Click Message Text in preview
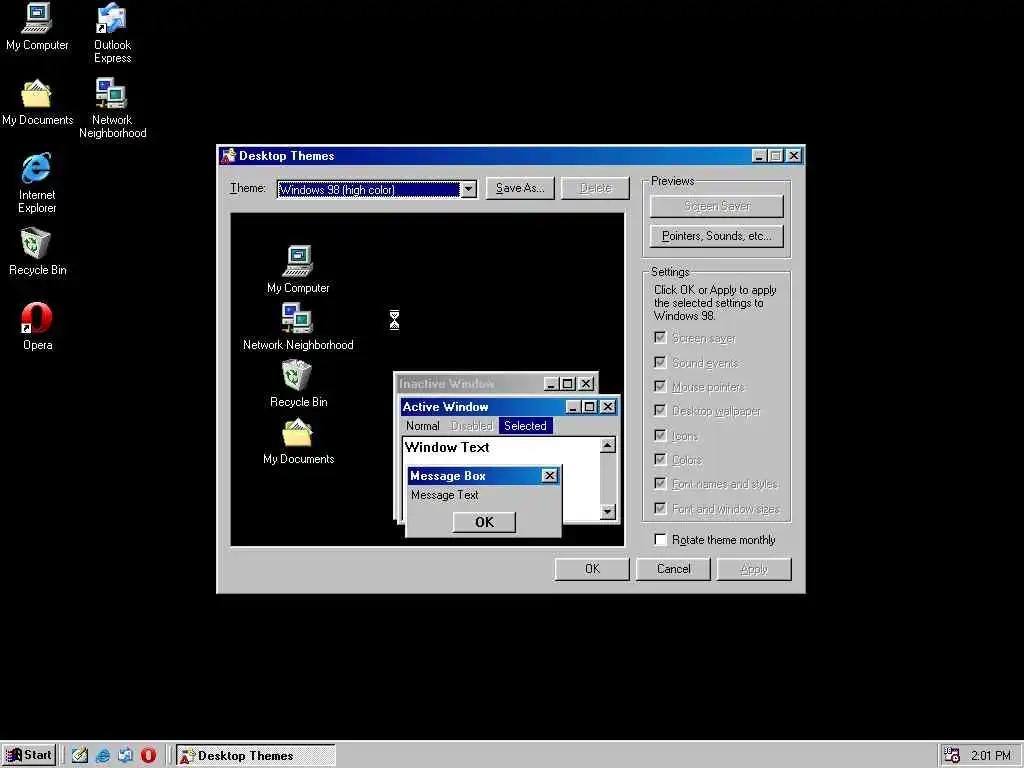 point(445,495)
